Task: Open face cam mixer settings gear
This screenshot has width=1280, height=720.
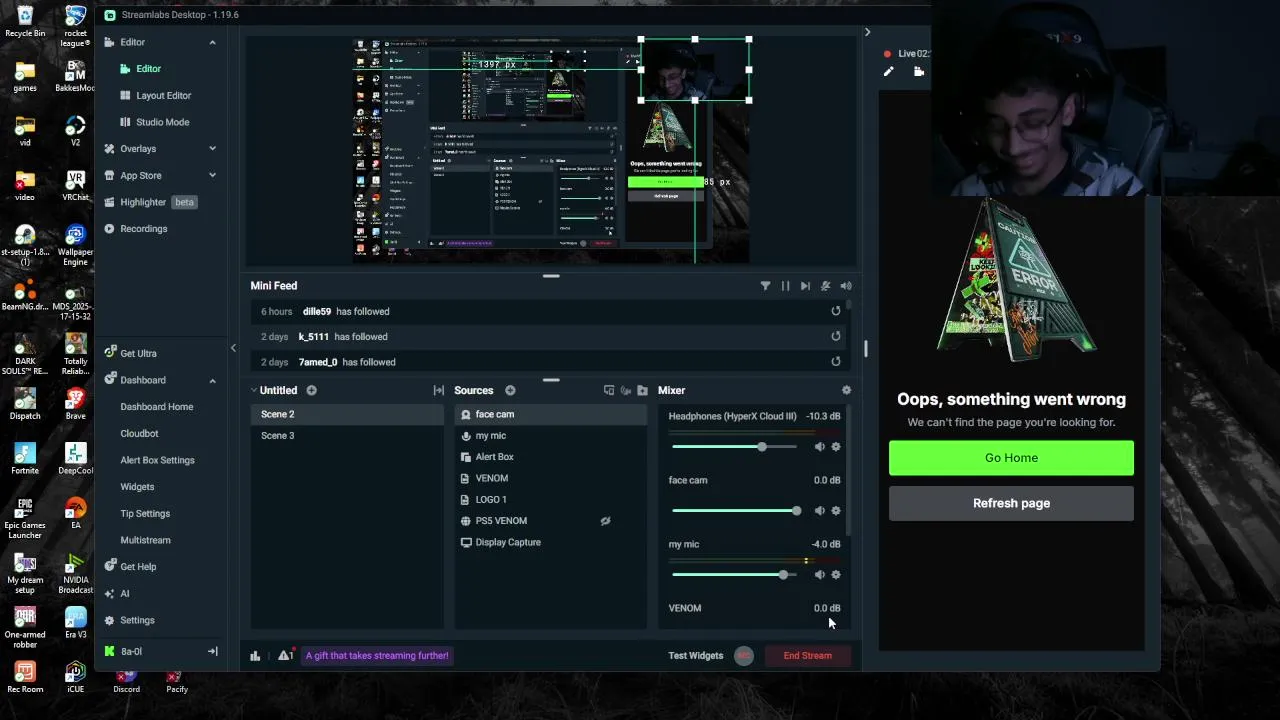Action: tap(836, 511)
